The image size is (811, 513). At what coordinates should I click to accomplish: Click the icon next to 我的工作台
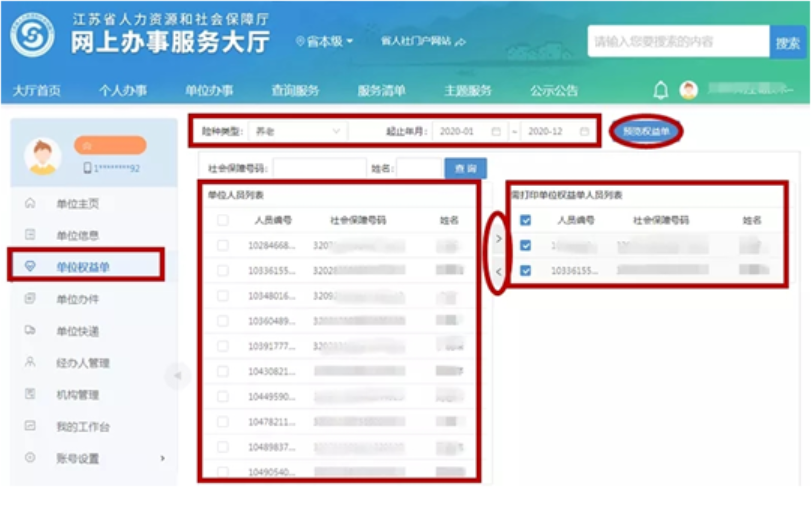pos(30,426)
